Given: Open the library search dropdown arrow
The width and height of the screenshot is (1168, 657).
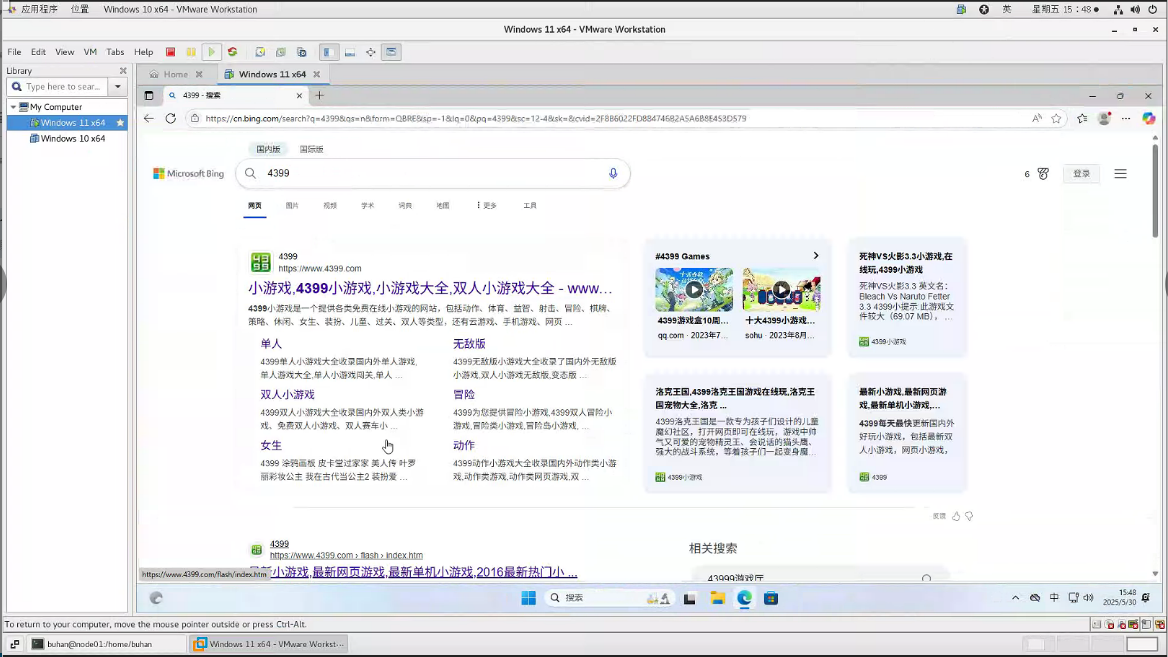Looking at the screenshot, I should click(118, 87).
